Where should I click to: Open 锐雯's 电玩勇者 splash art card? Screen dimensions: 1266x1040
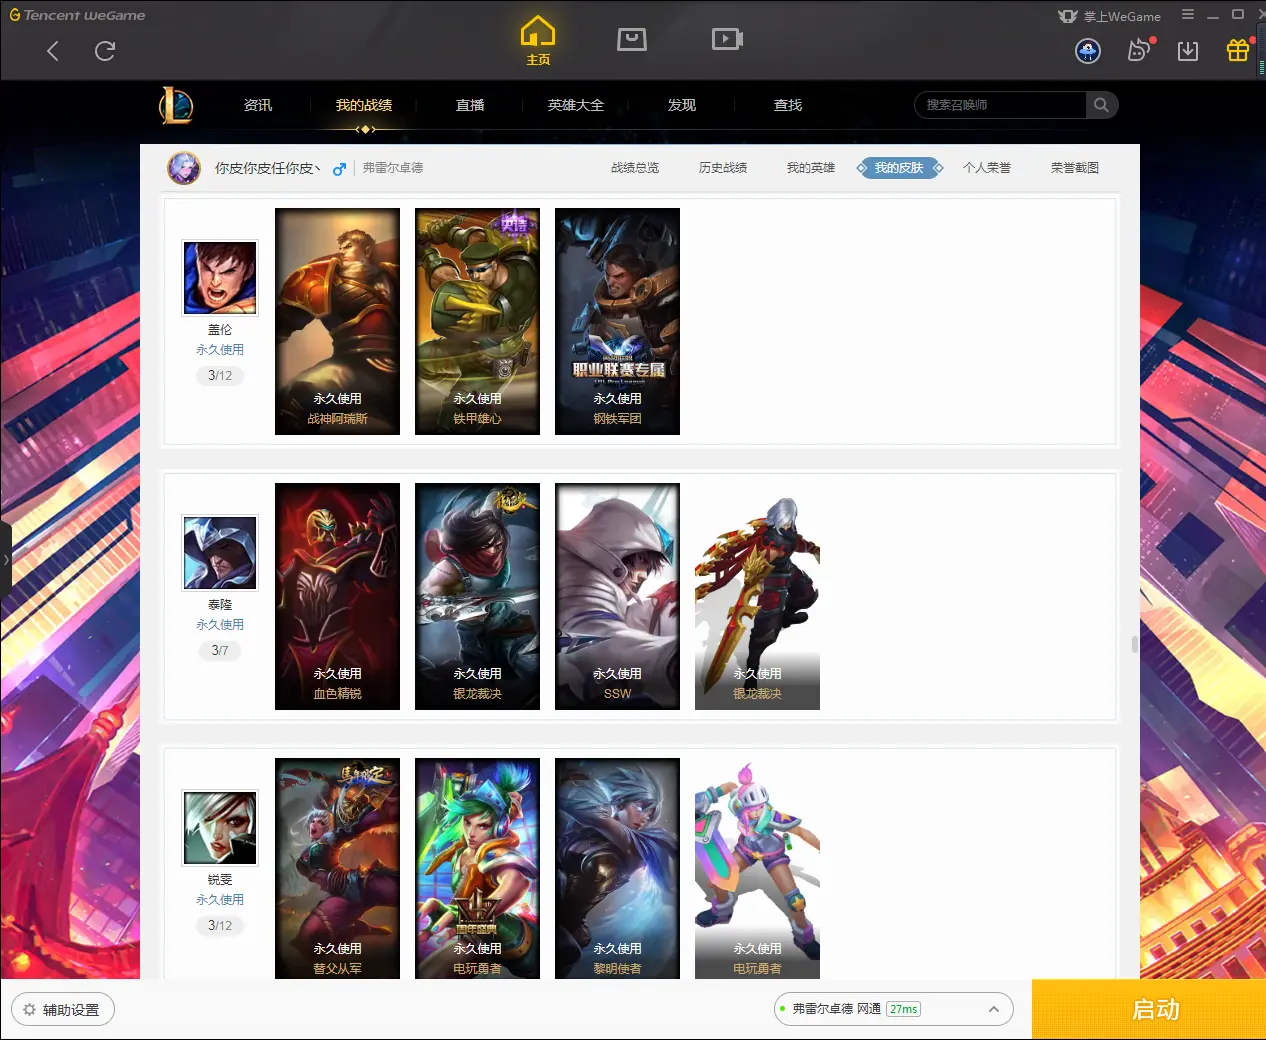click(x=477, y=868)
